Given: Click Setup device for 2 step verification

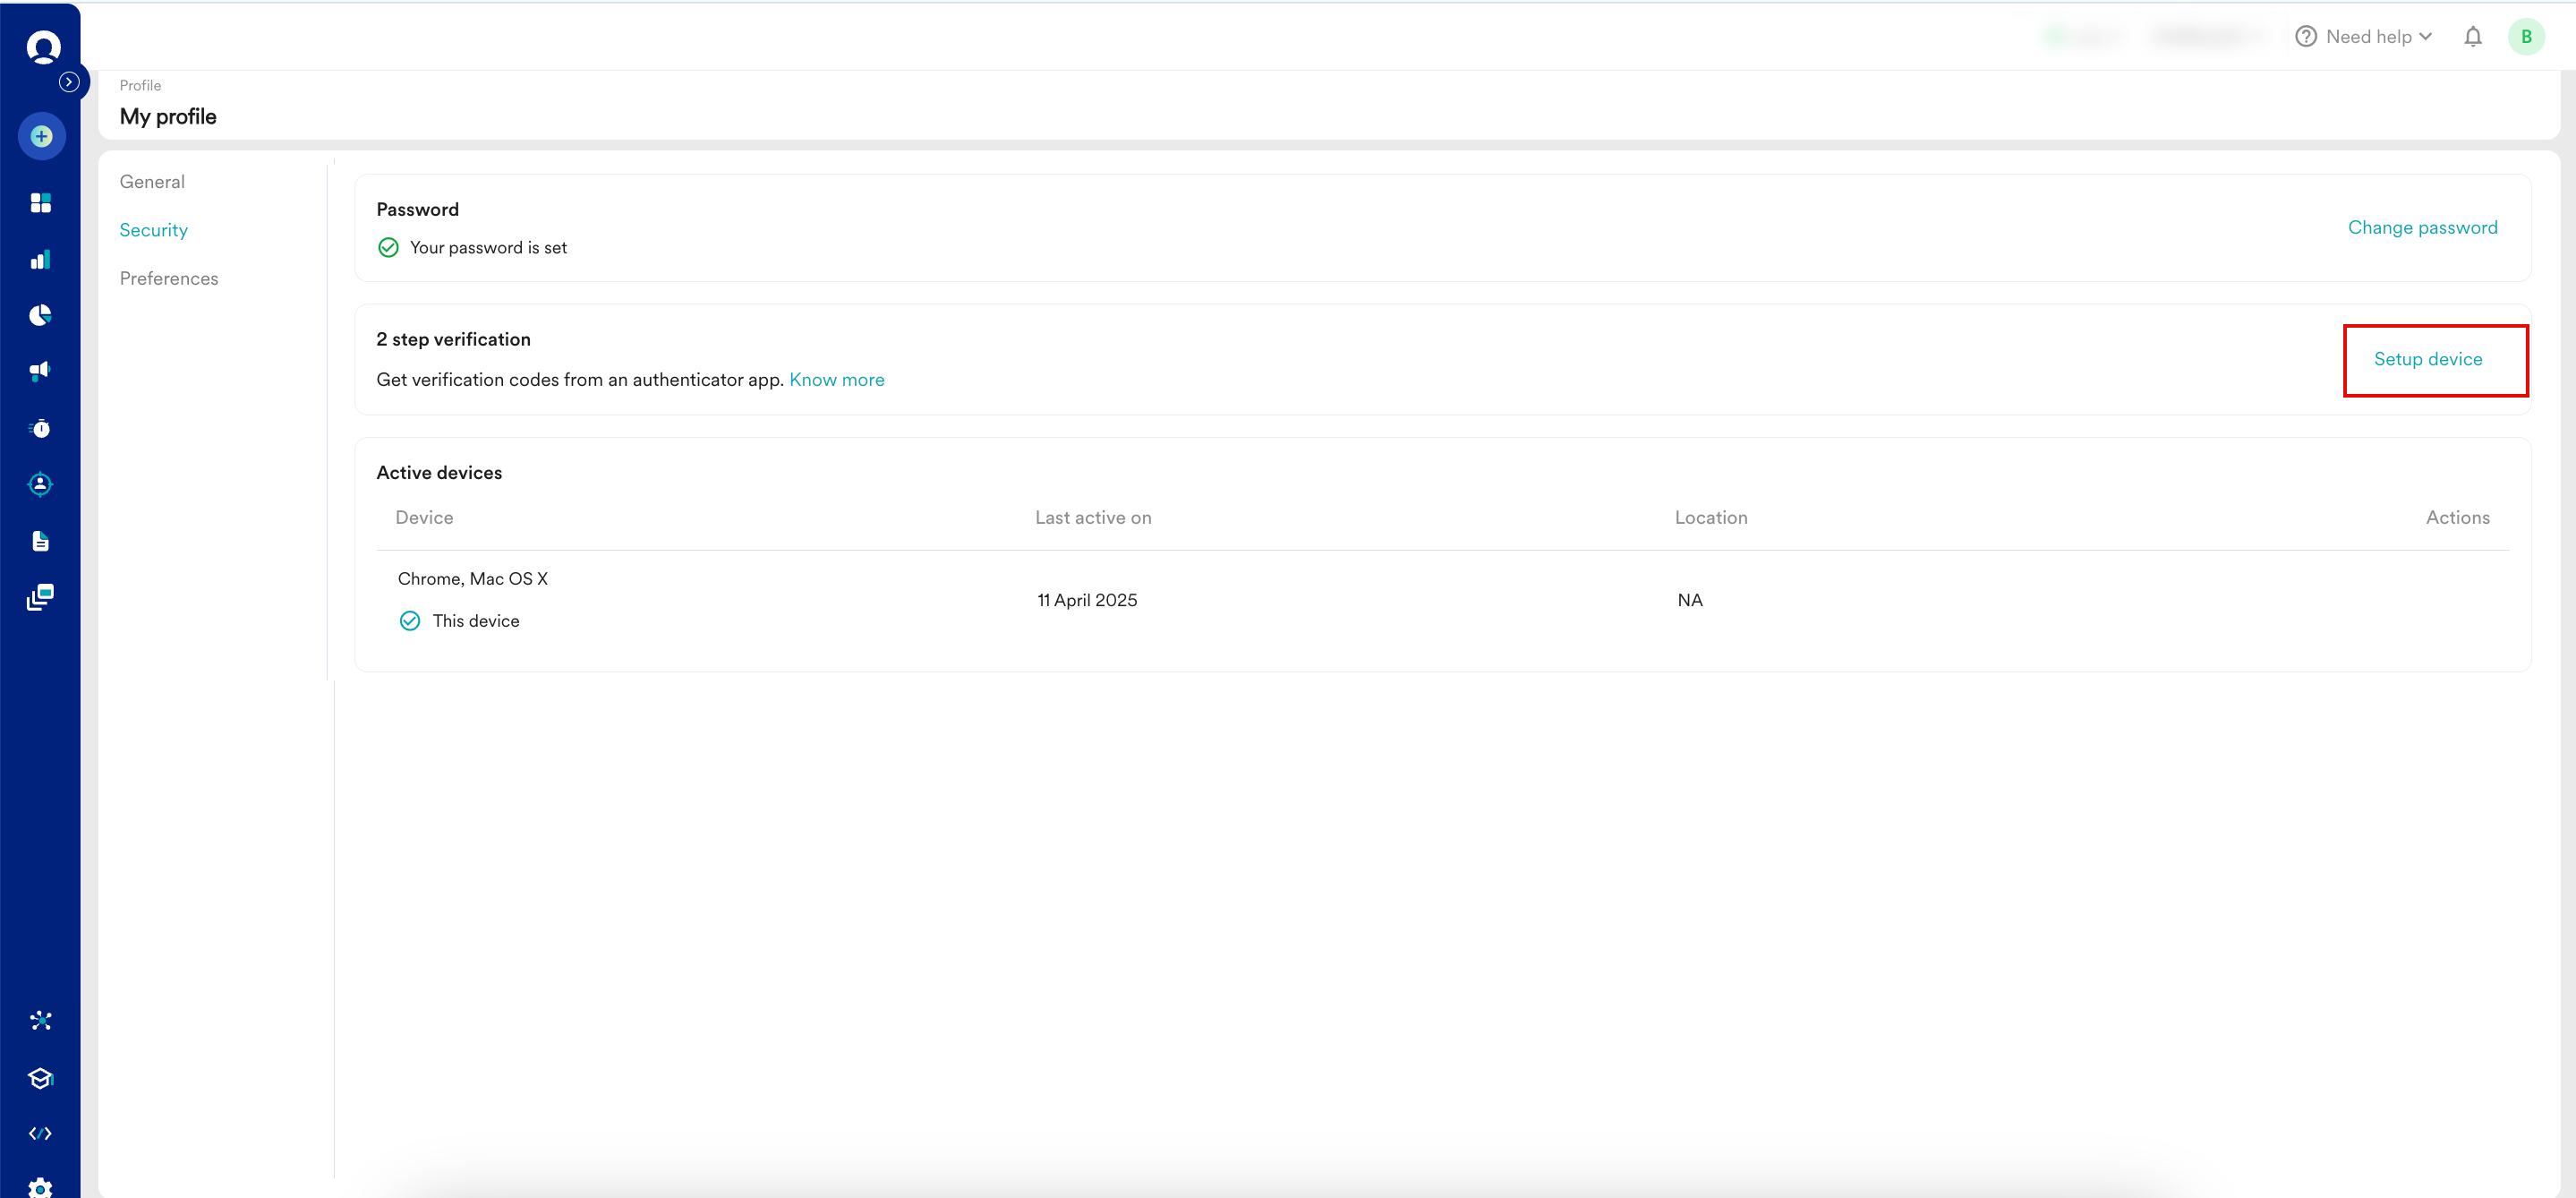Looking at the screenshot, I should [2428, 359].
